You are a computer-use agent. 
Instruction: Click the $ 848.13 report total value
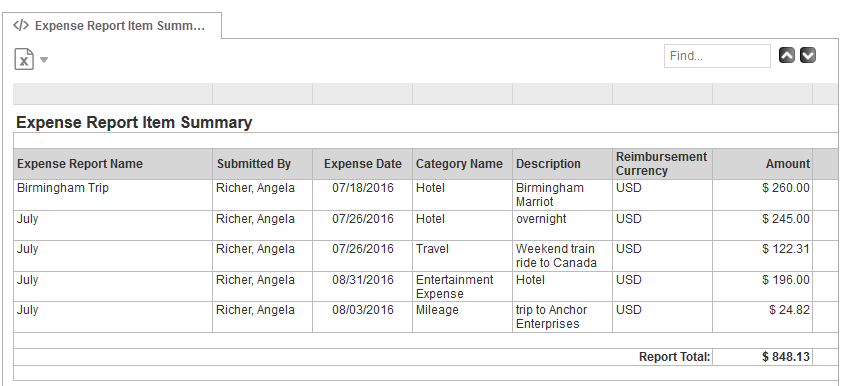coord(786,357)
